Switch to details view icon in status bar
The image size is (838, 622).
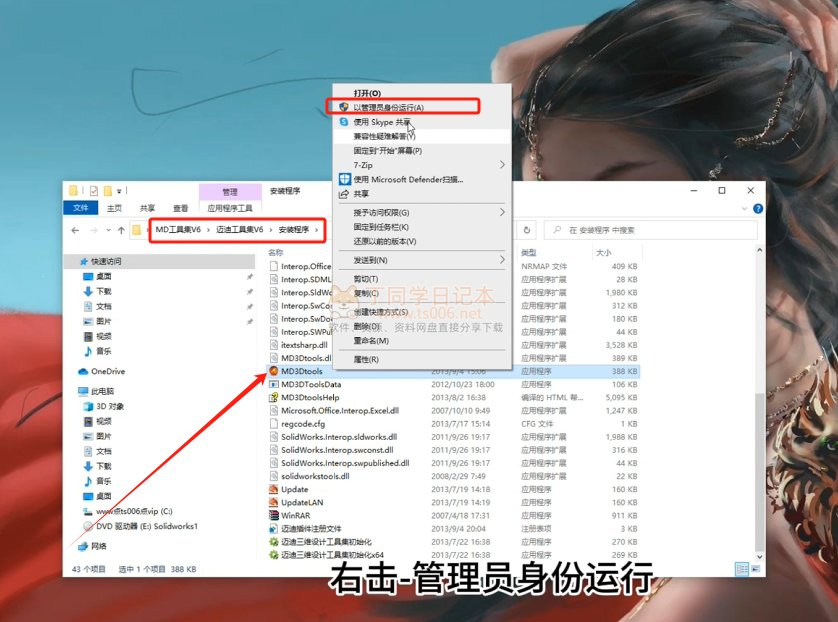pyautogui.click(x=742, y=569)
